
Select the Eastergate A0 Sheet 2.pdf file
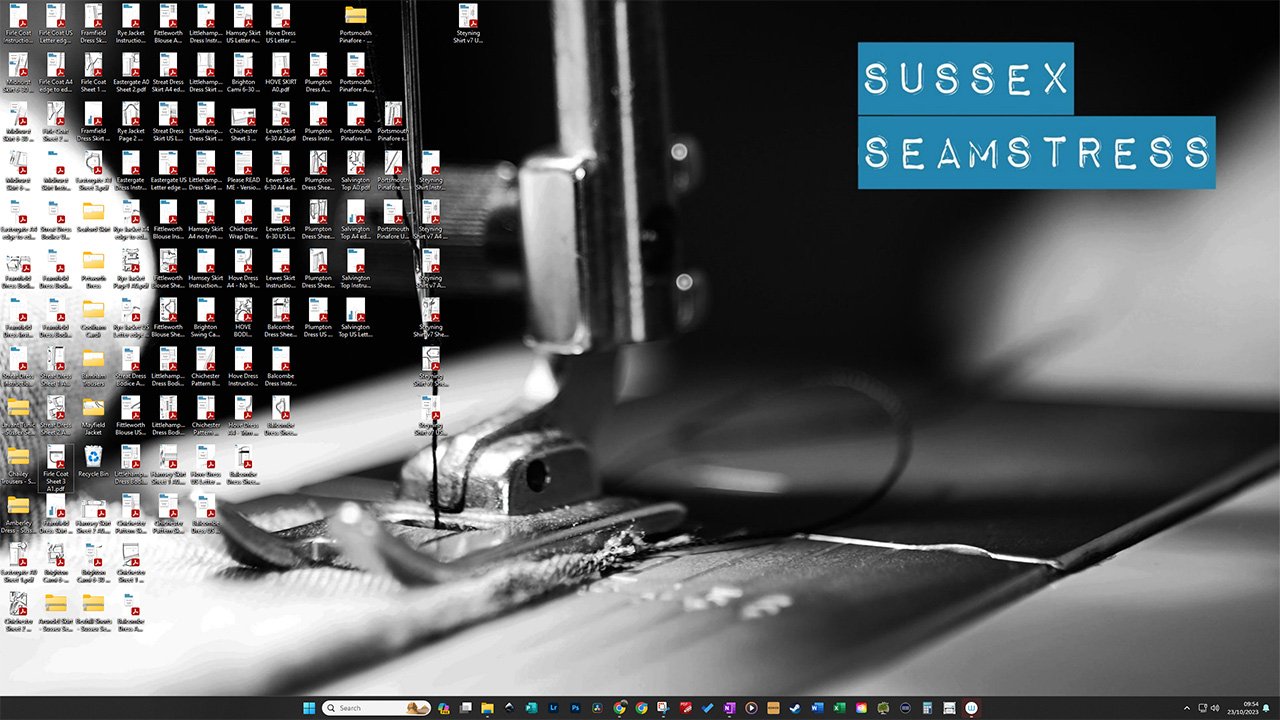131,75
